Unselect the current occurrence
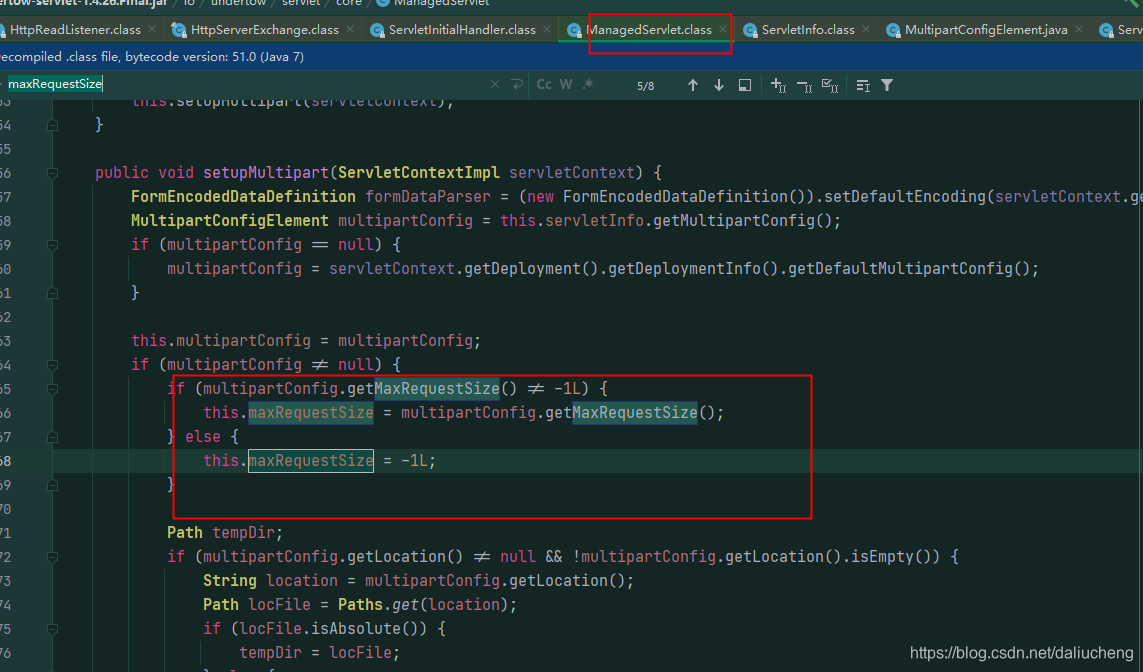Viewport: 1143px width, 672px height. point(804,85)
